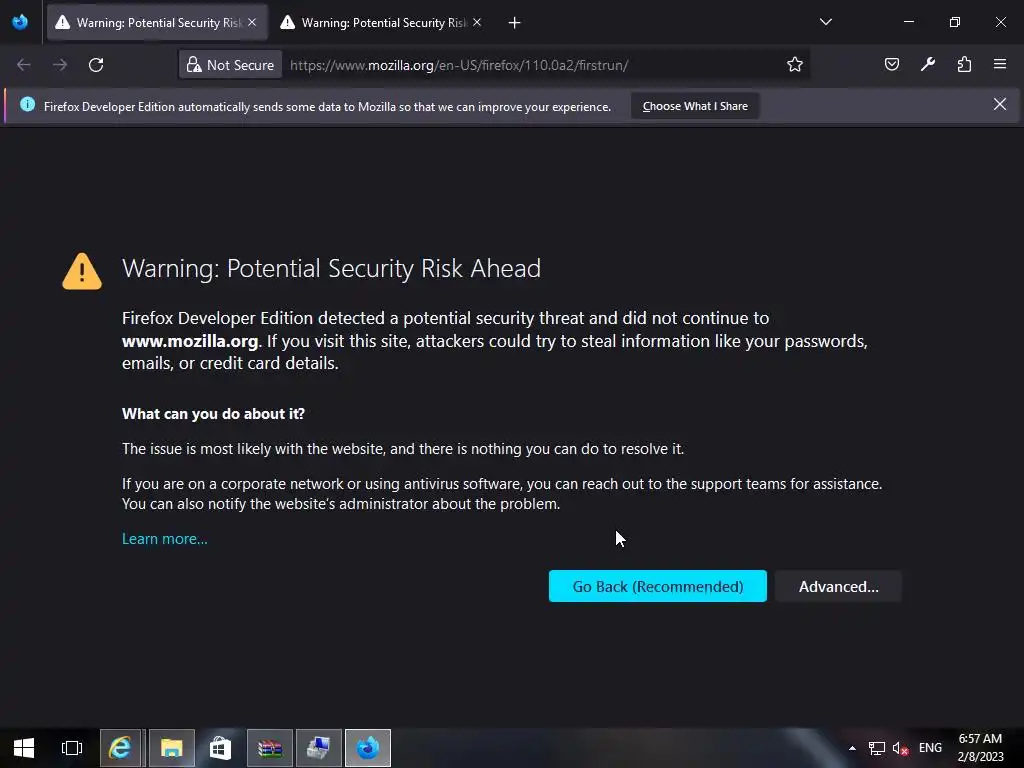Reload the current page

point(96,65)
